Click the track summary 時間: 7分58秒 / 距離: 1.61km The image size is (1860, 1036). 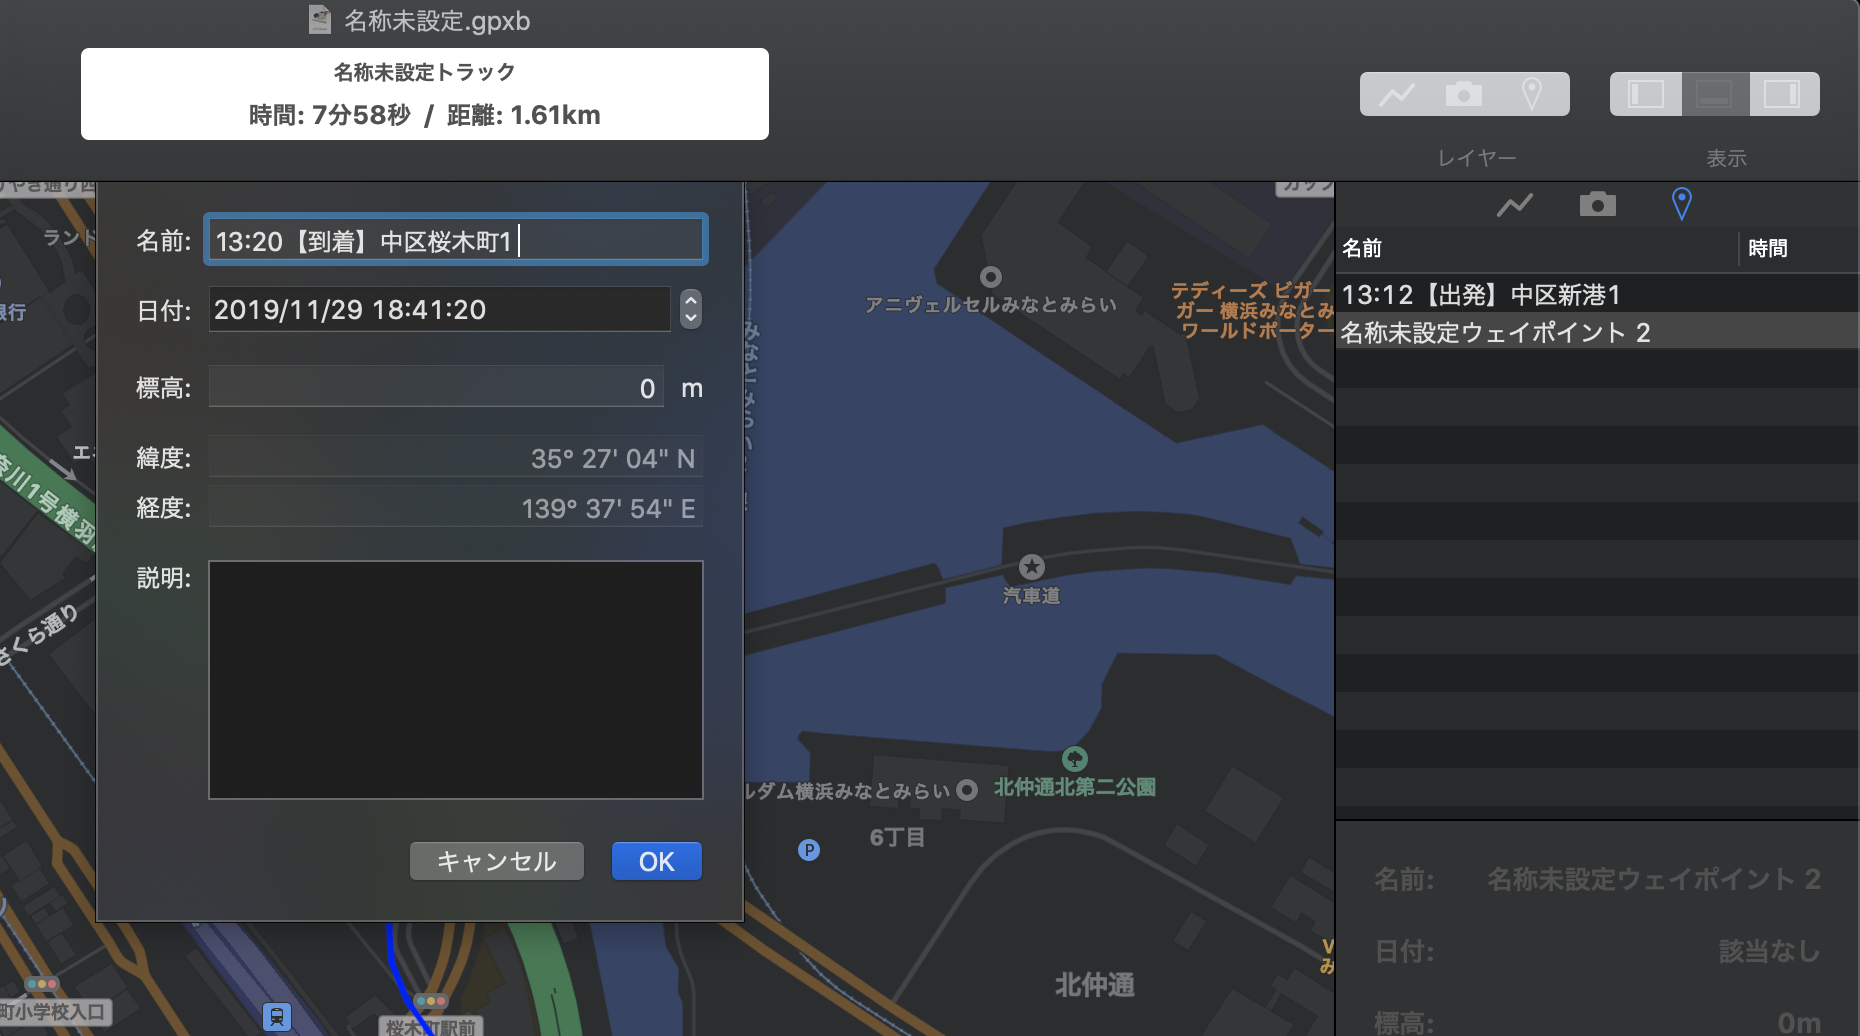425,115
